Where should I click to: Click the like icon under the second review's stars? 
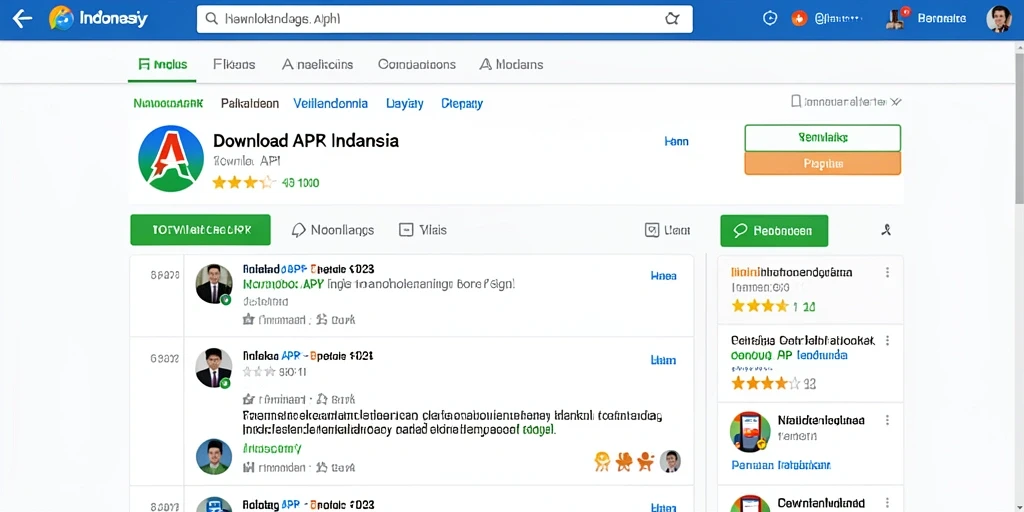[248, 398]
